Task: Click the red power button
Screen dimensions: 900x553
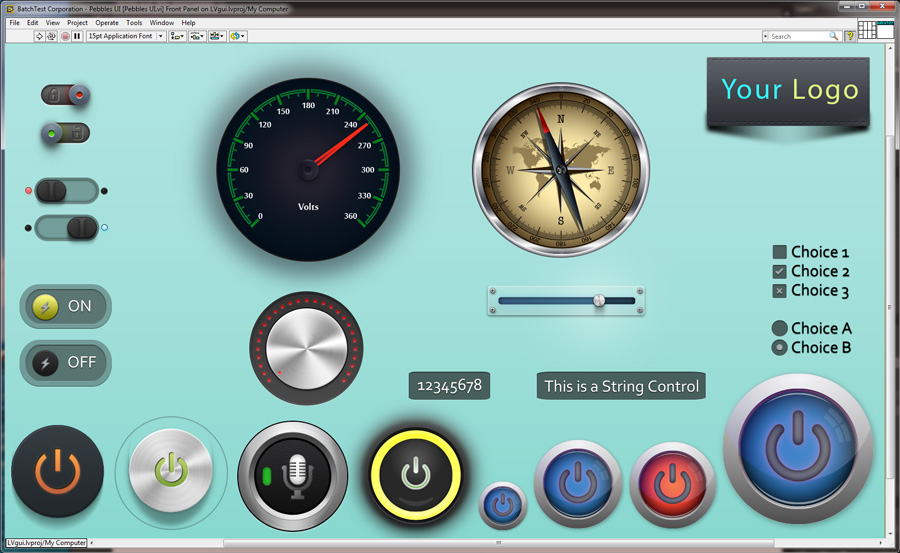Action: click(x=672, y=484)
